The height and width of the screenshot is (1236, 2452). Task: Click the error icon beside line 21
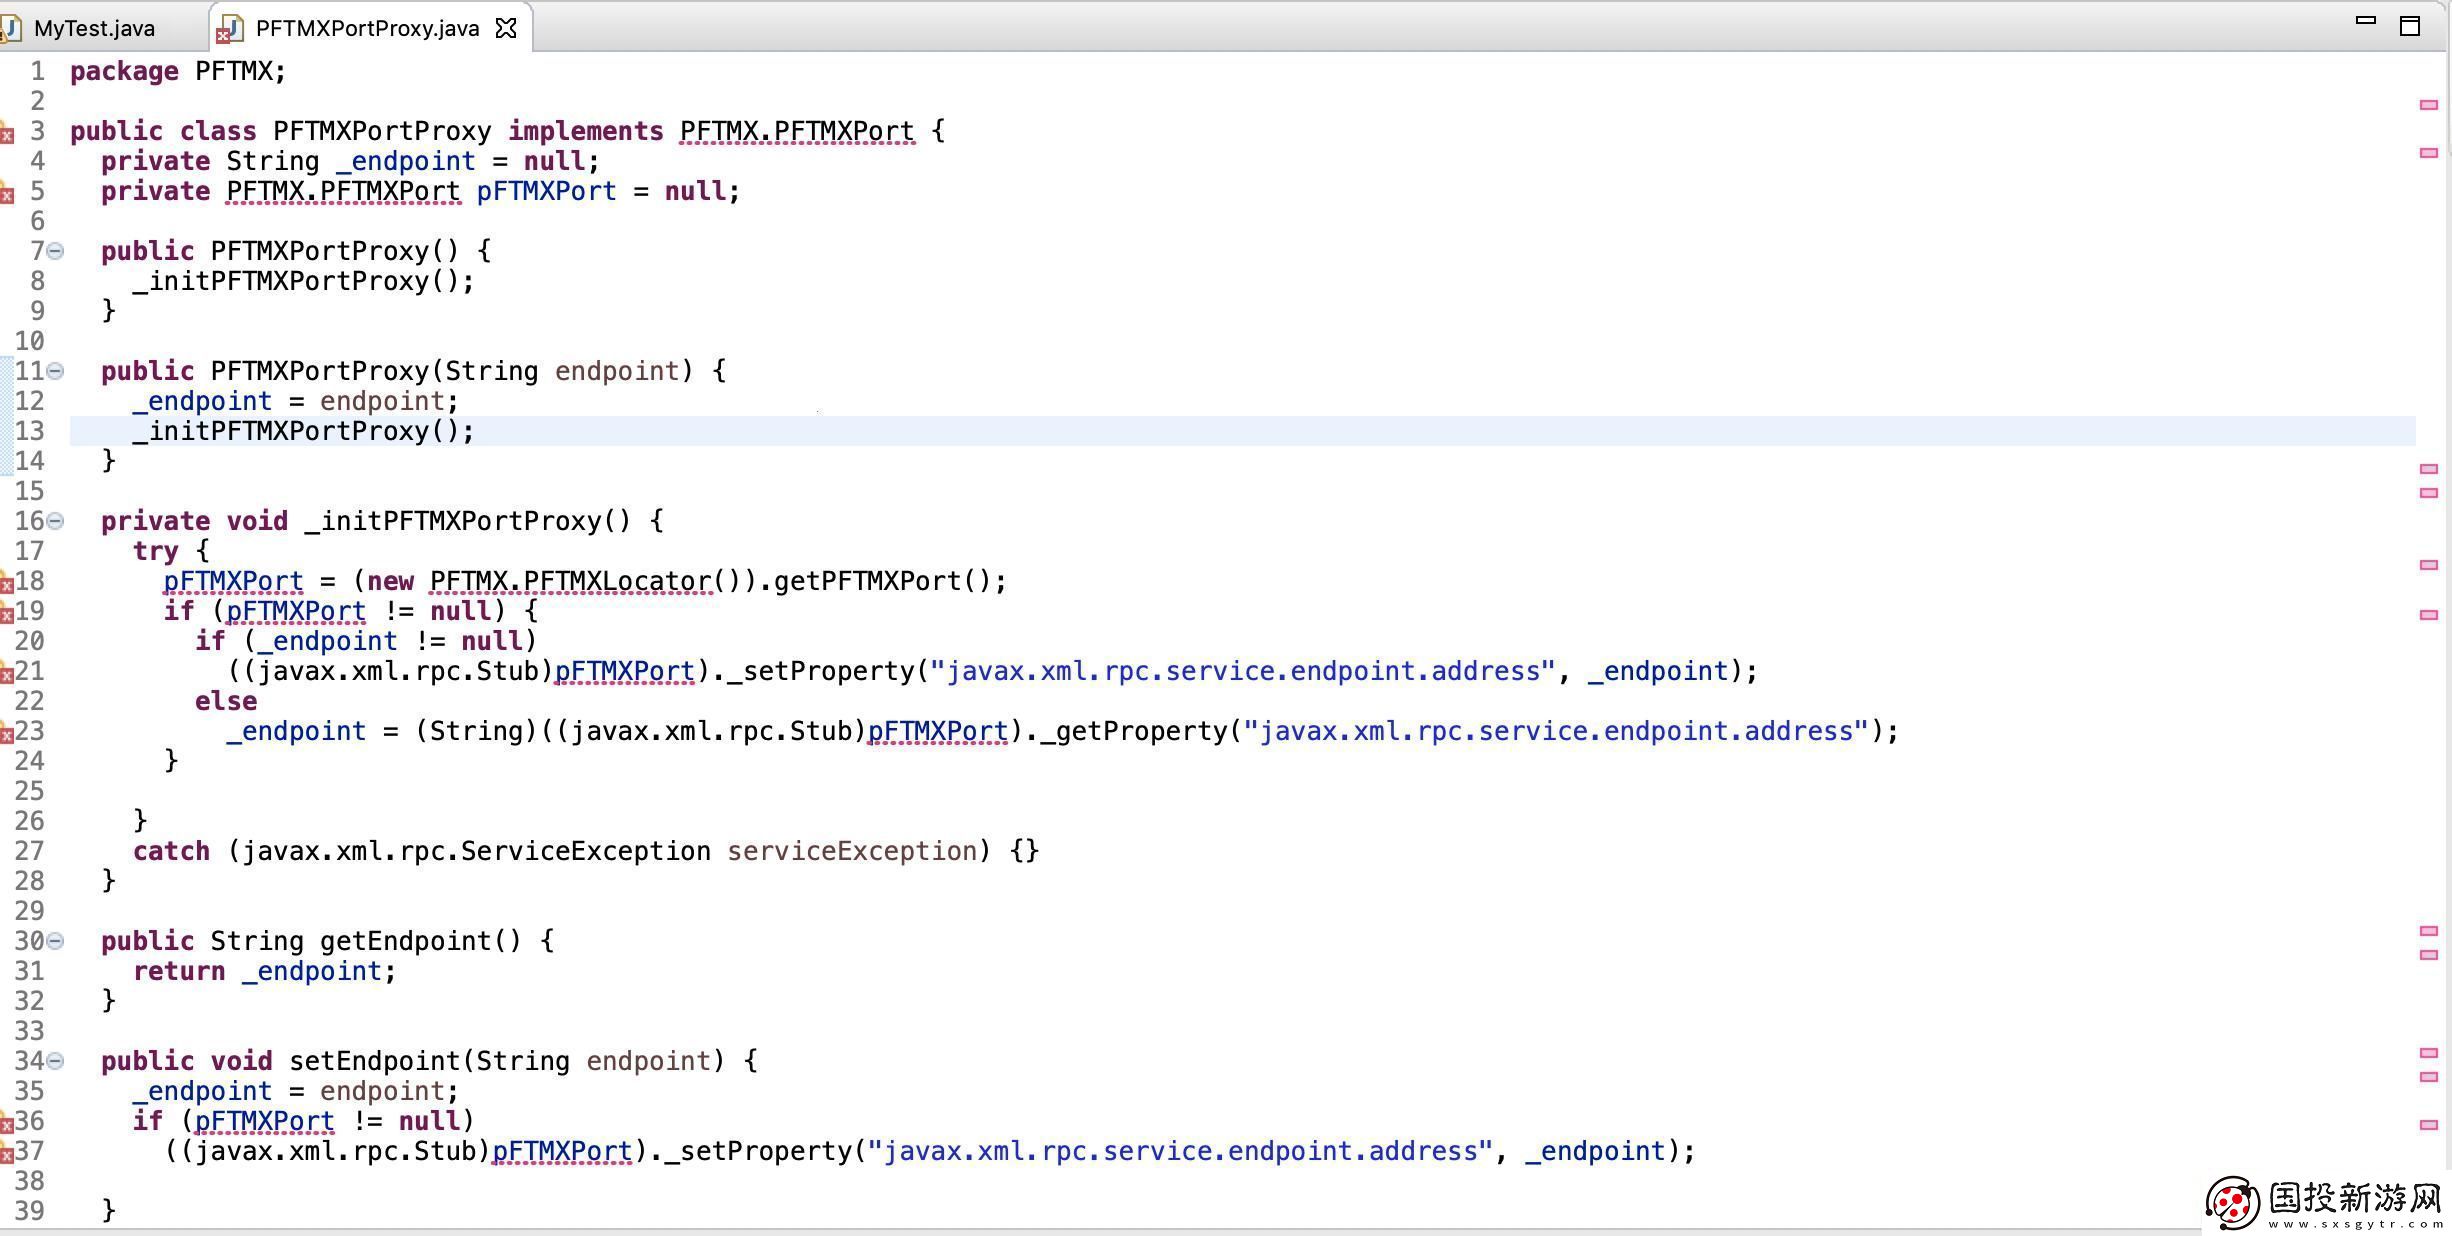[x=6, y=674]
